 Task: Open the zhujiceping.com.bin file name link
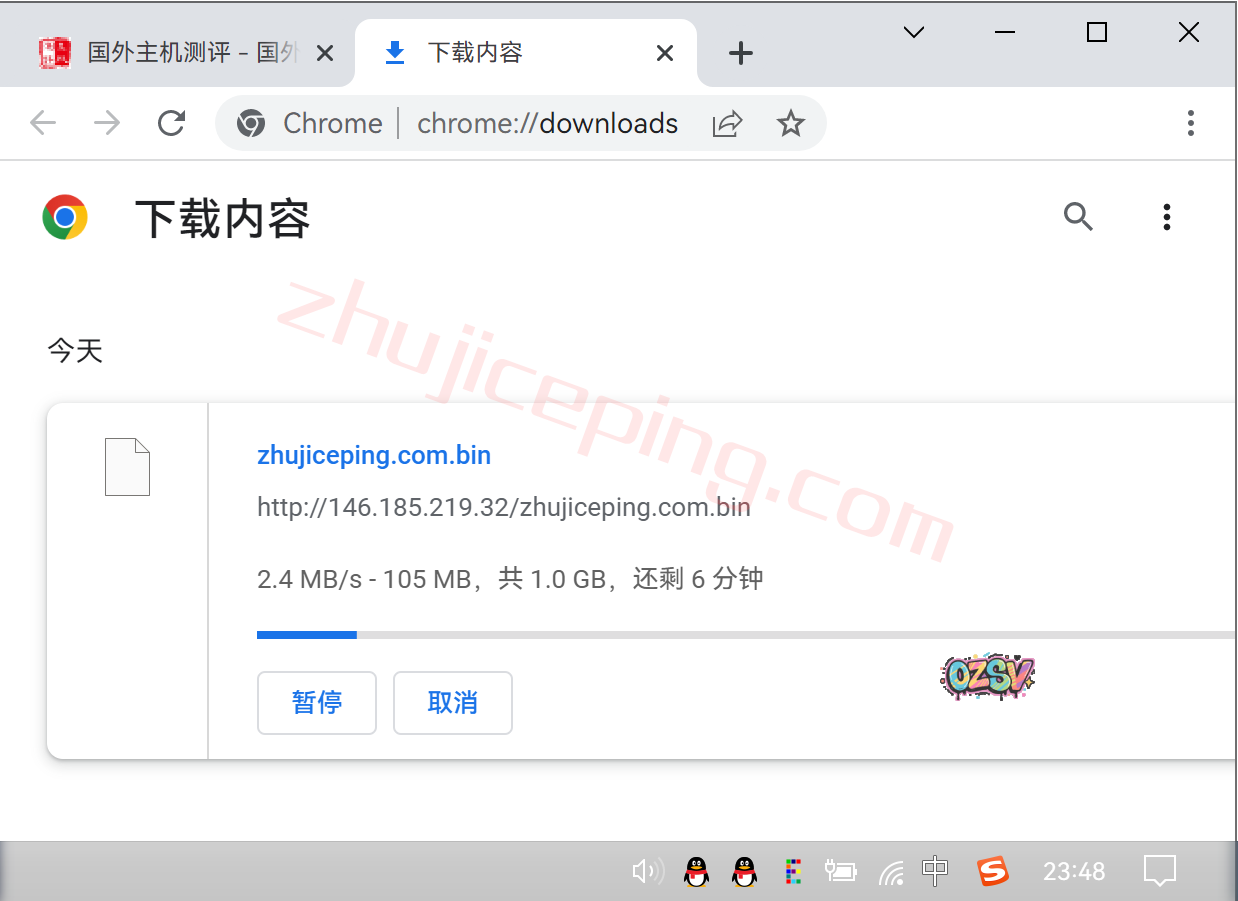pos(374,456)
